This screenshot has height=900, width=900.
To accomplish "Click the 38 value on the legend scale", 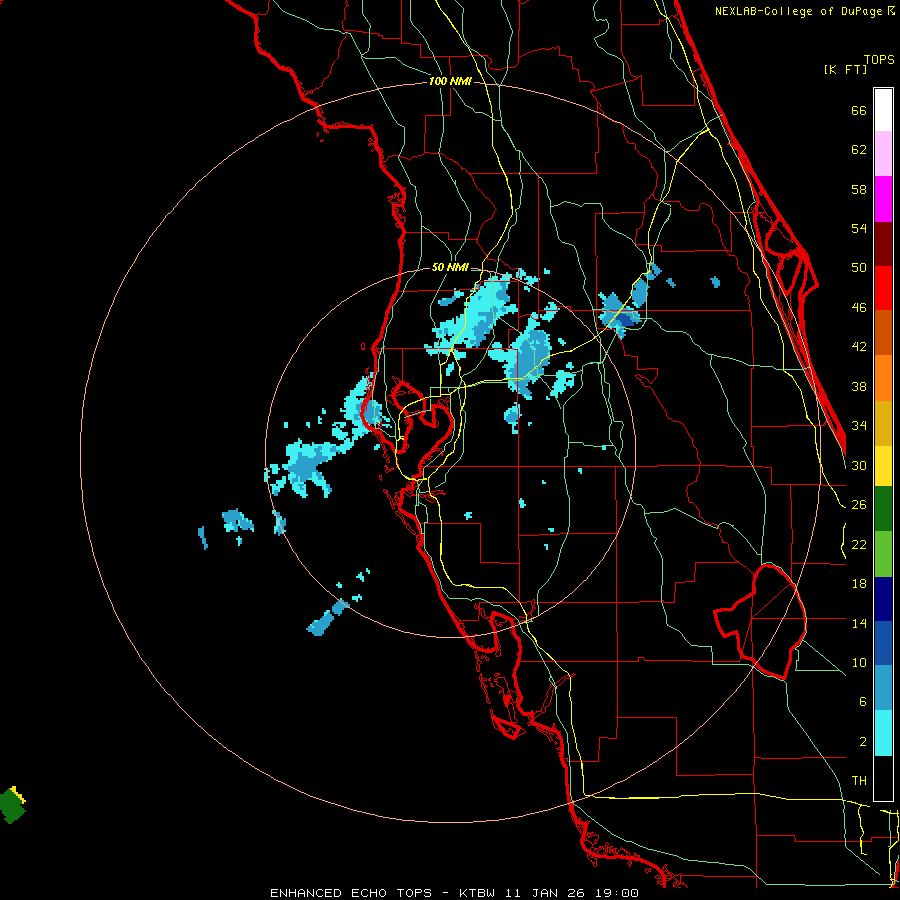I will pyautogui.click(x=859, y=386).
